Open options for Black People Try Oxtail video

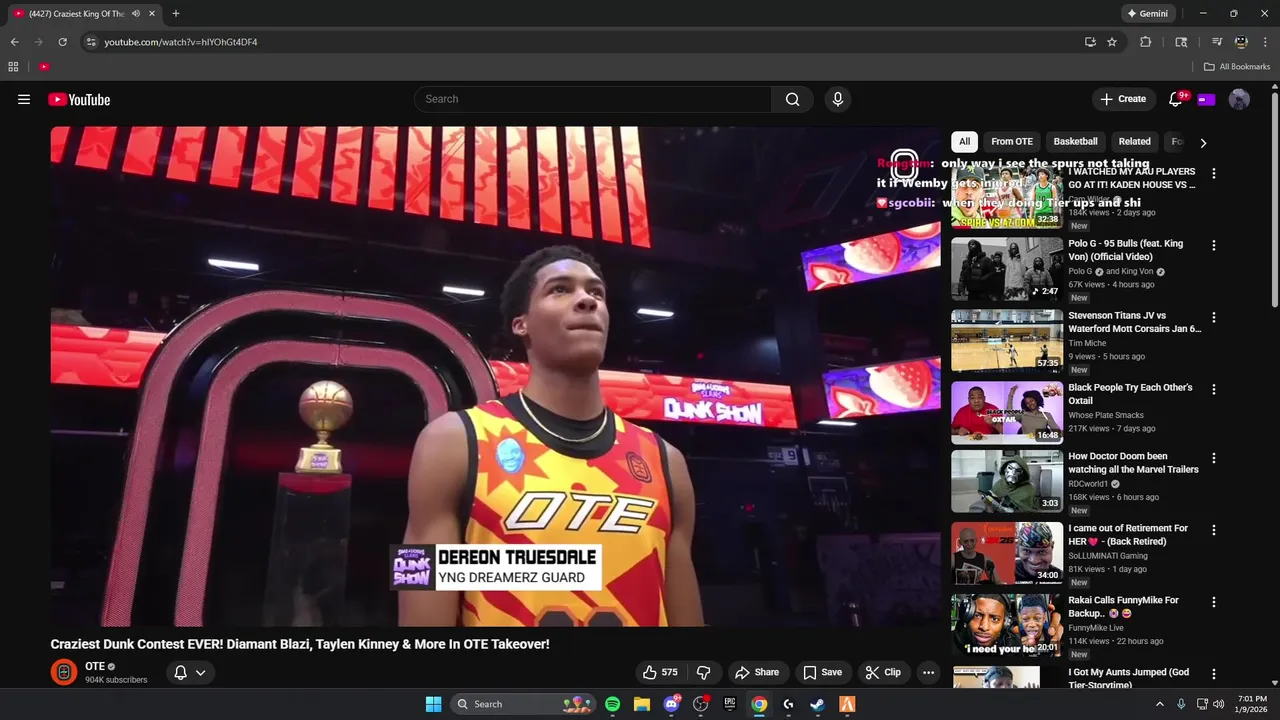1214,389
